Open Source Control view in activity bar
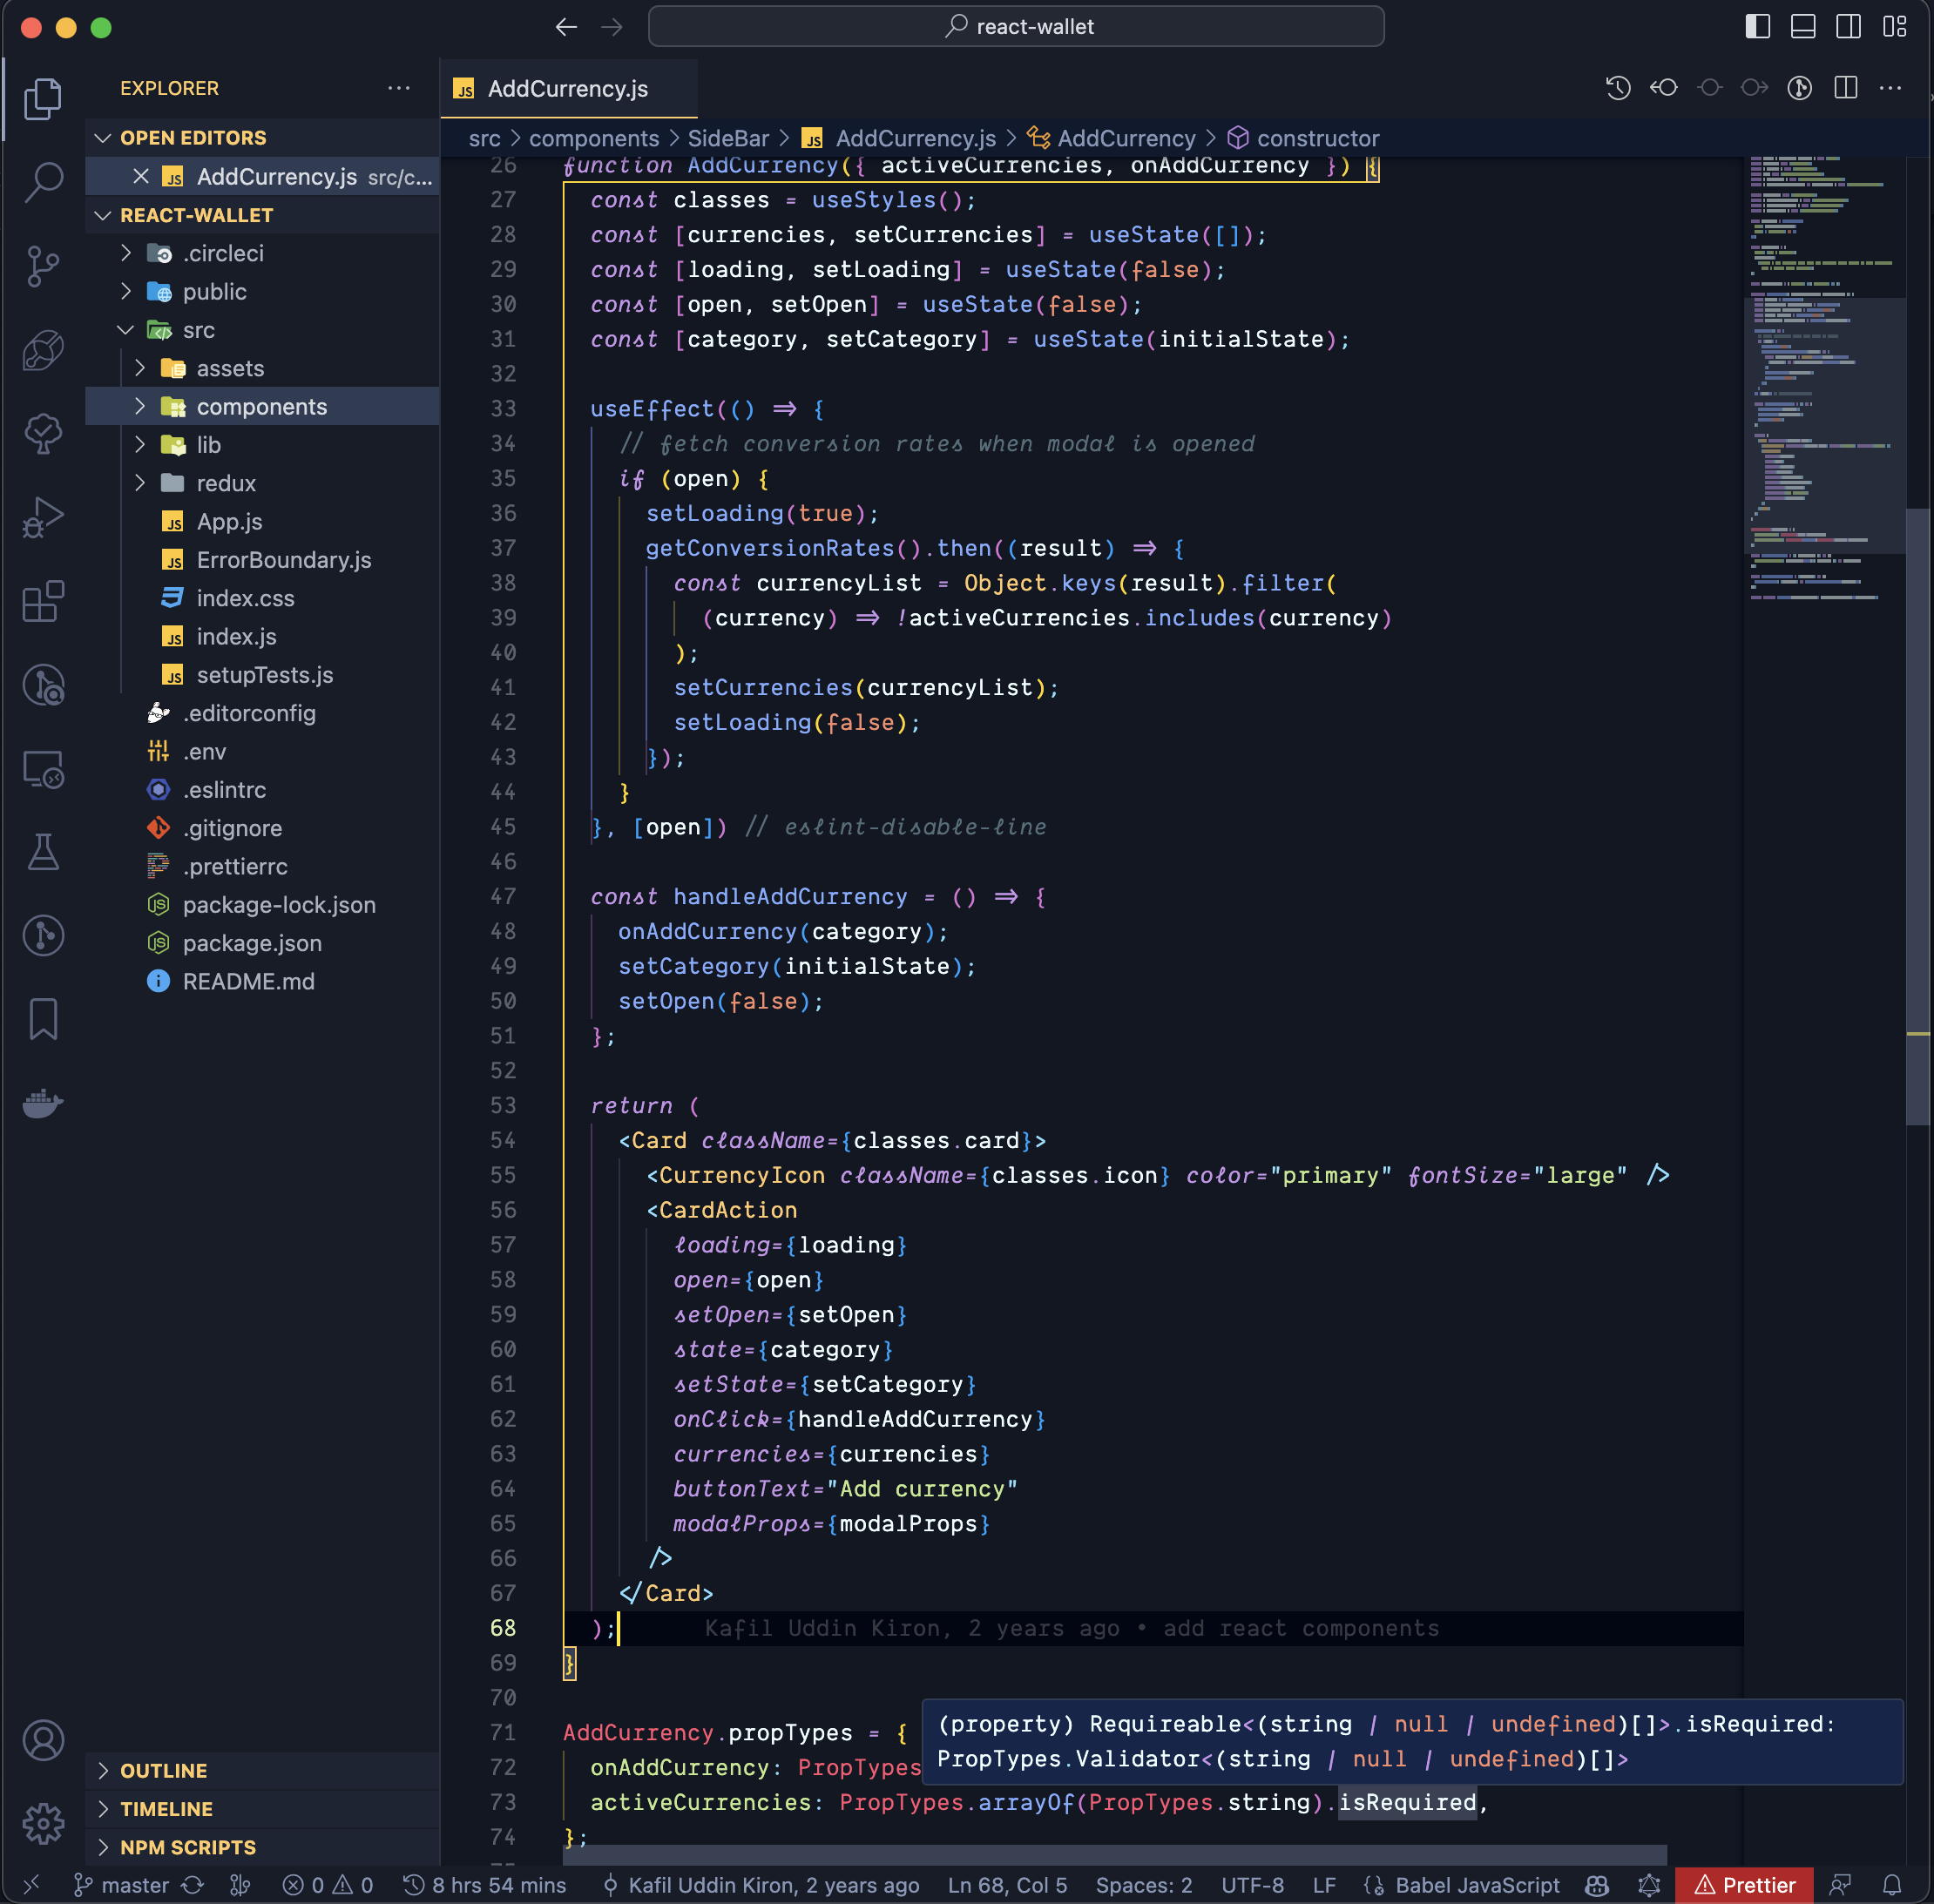 coord(43,265)
